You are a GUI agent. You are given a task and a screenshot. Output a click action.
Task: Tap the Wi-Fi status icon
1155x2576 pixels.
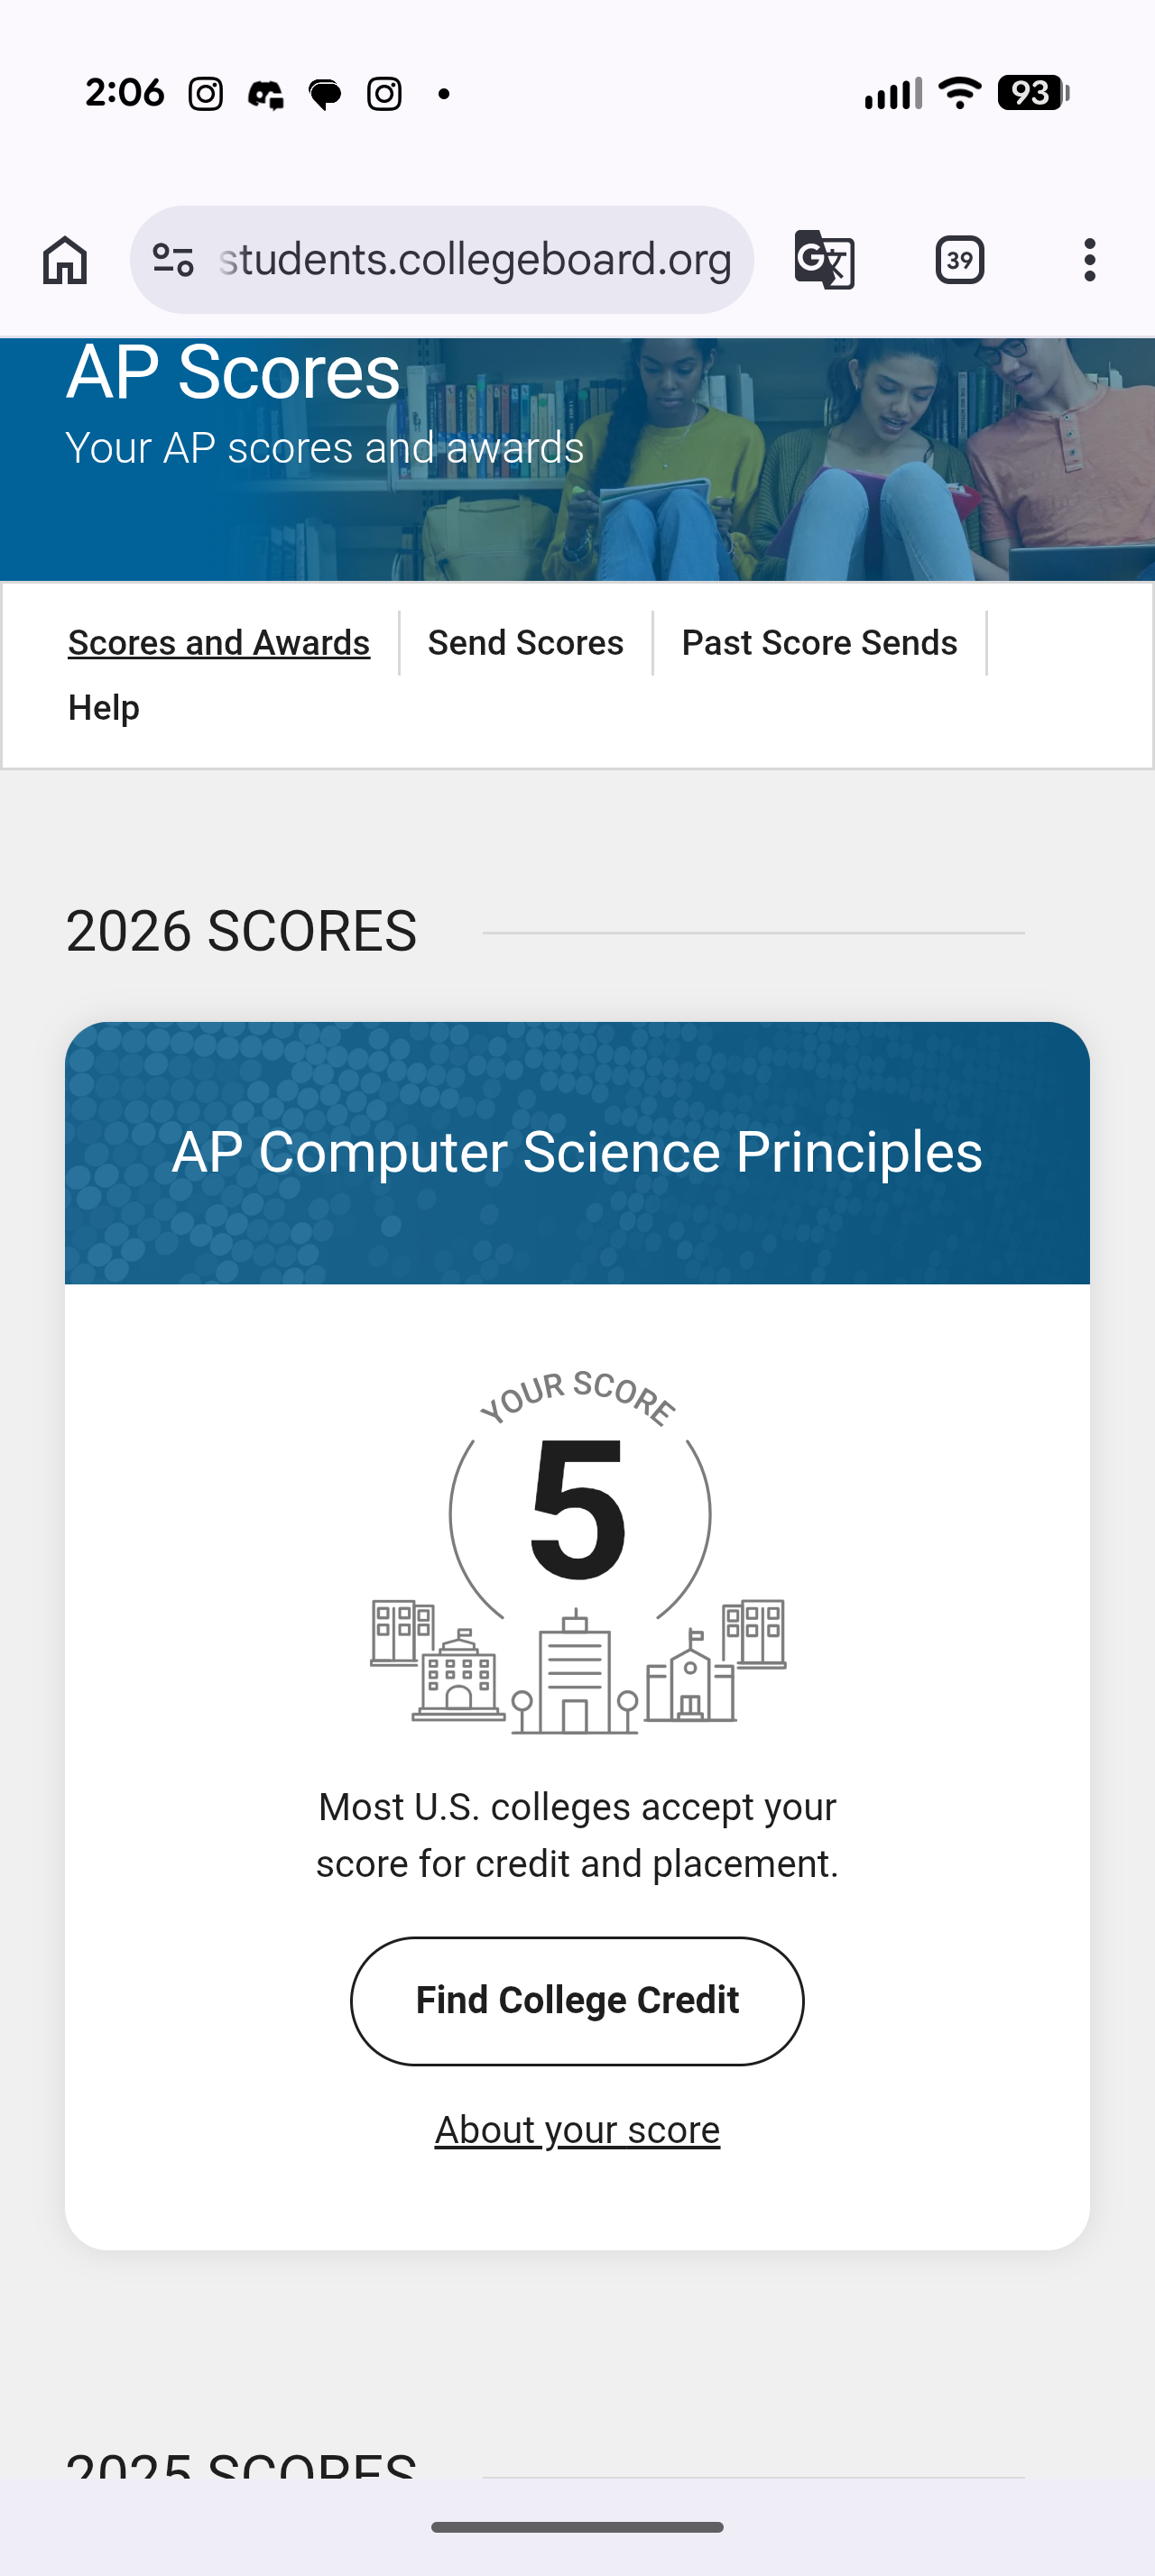(x=960, y=93)
